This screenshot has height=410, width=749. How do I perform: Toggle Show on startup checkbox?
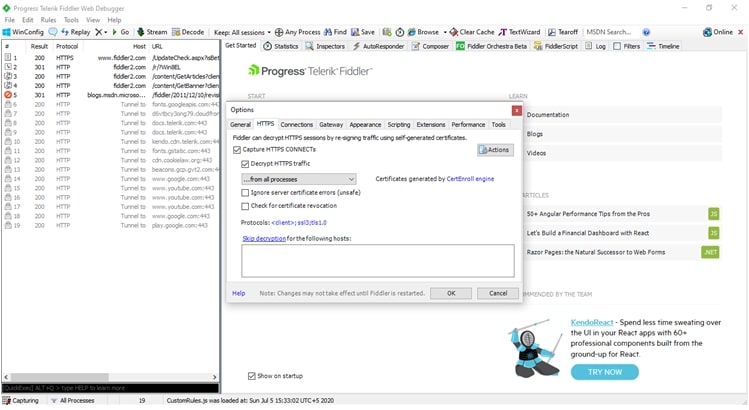coord(252,376)
